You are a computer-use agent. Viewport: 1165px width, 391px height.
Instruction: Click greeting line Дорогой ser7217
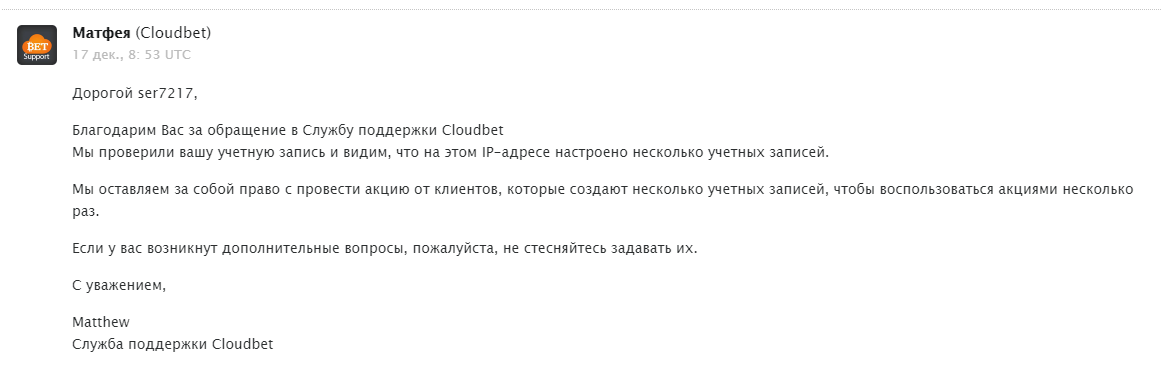click(x=136, y=93)
